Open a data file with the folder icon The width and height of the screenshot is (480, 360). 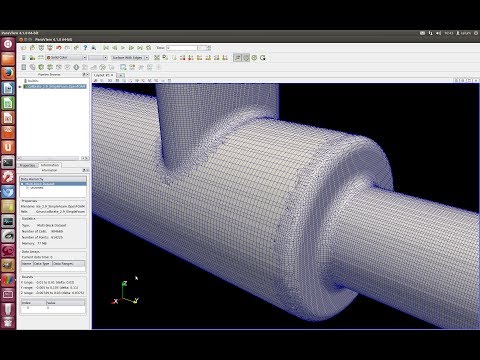tap(24, 48)
